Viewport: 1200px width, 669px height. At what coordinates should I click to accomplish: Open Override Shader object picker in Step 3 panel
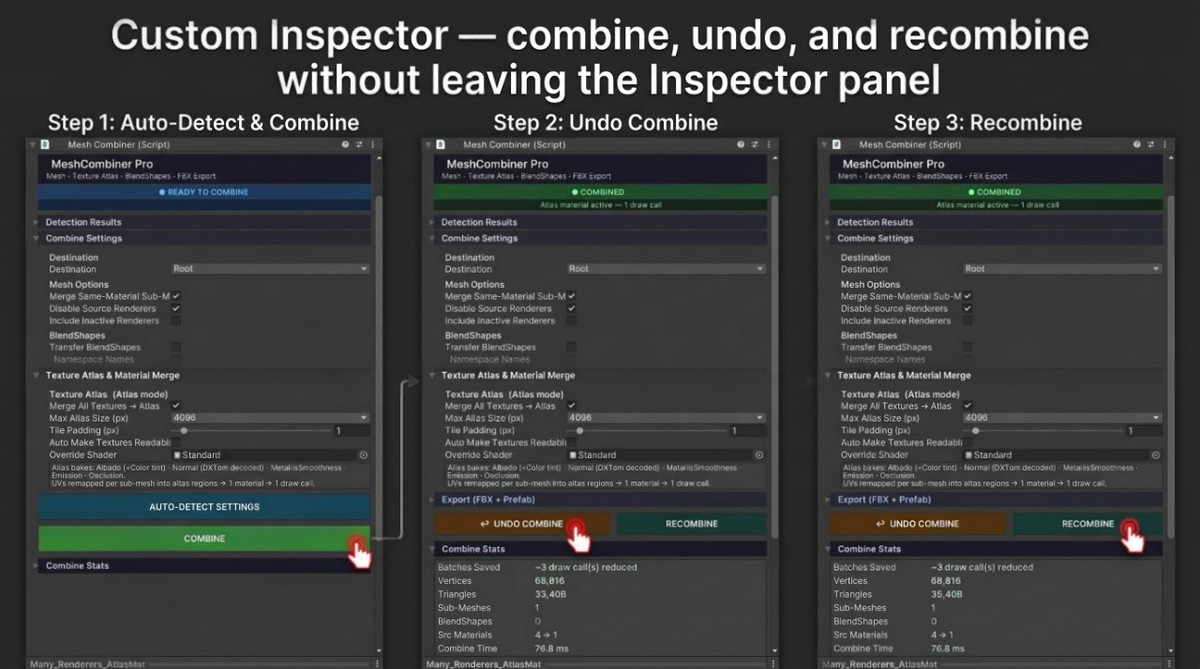point(1155,455)
